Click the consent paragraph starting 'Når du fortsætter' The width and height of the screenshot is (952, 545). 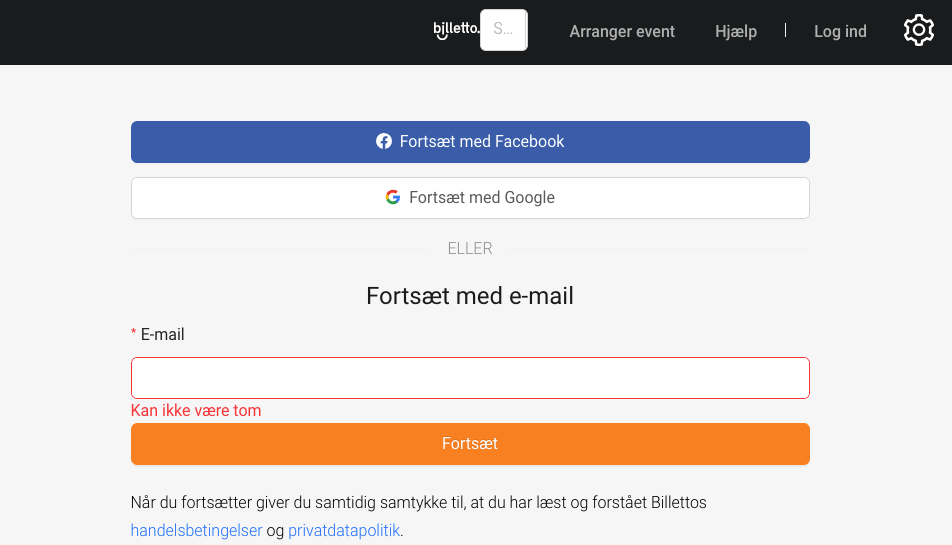click(x=419, y=516)
